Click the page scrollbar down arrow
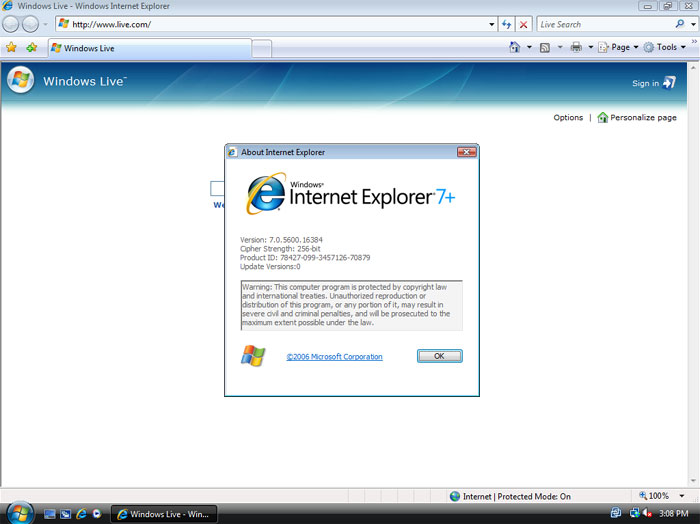The height and width of the screenshot is (524, 700). (693, 481)
